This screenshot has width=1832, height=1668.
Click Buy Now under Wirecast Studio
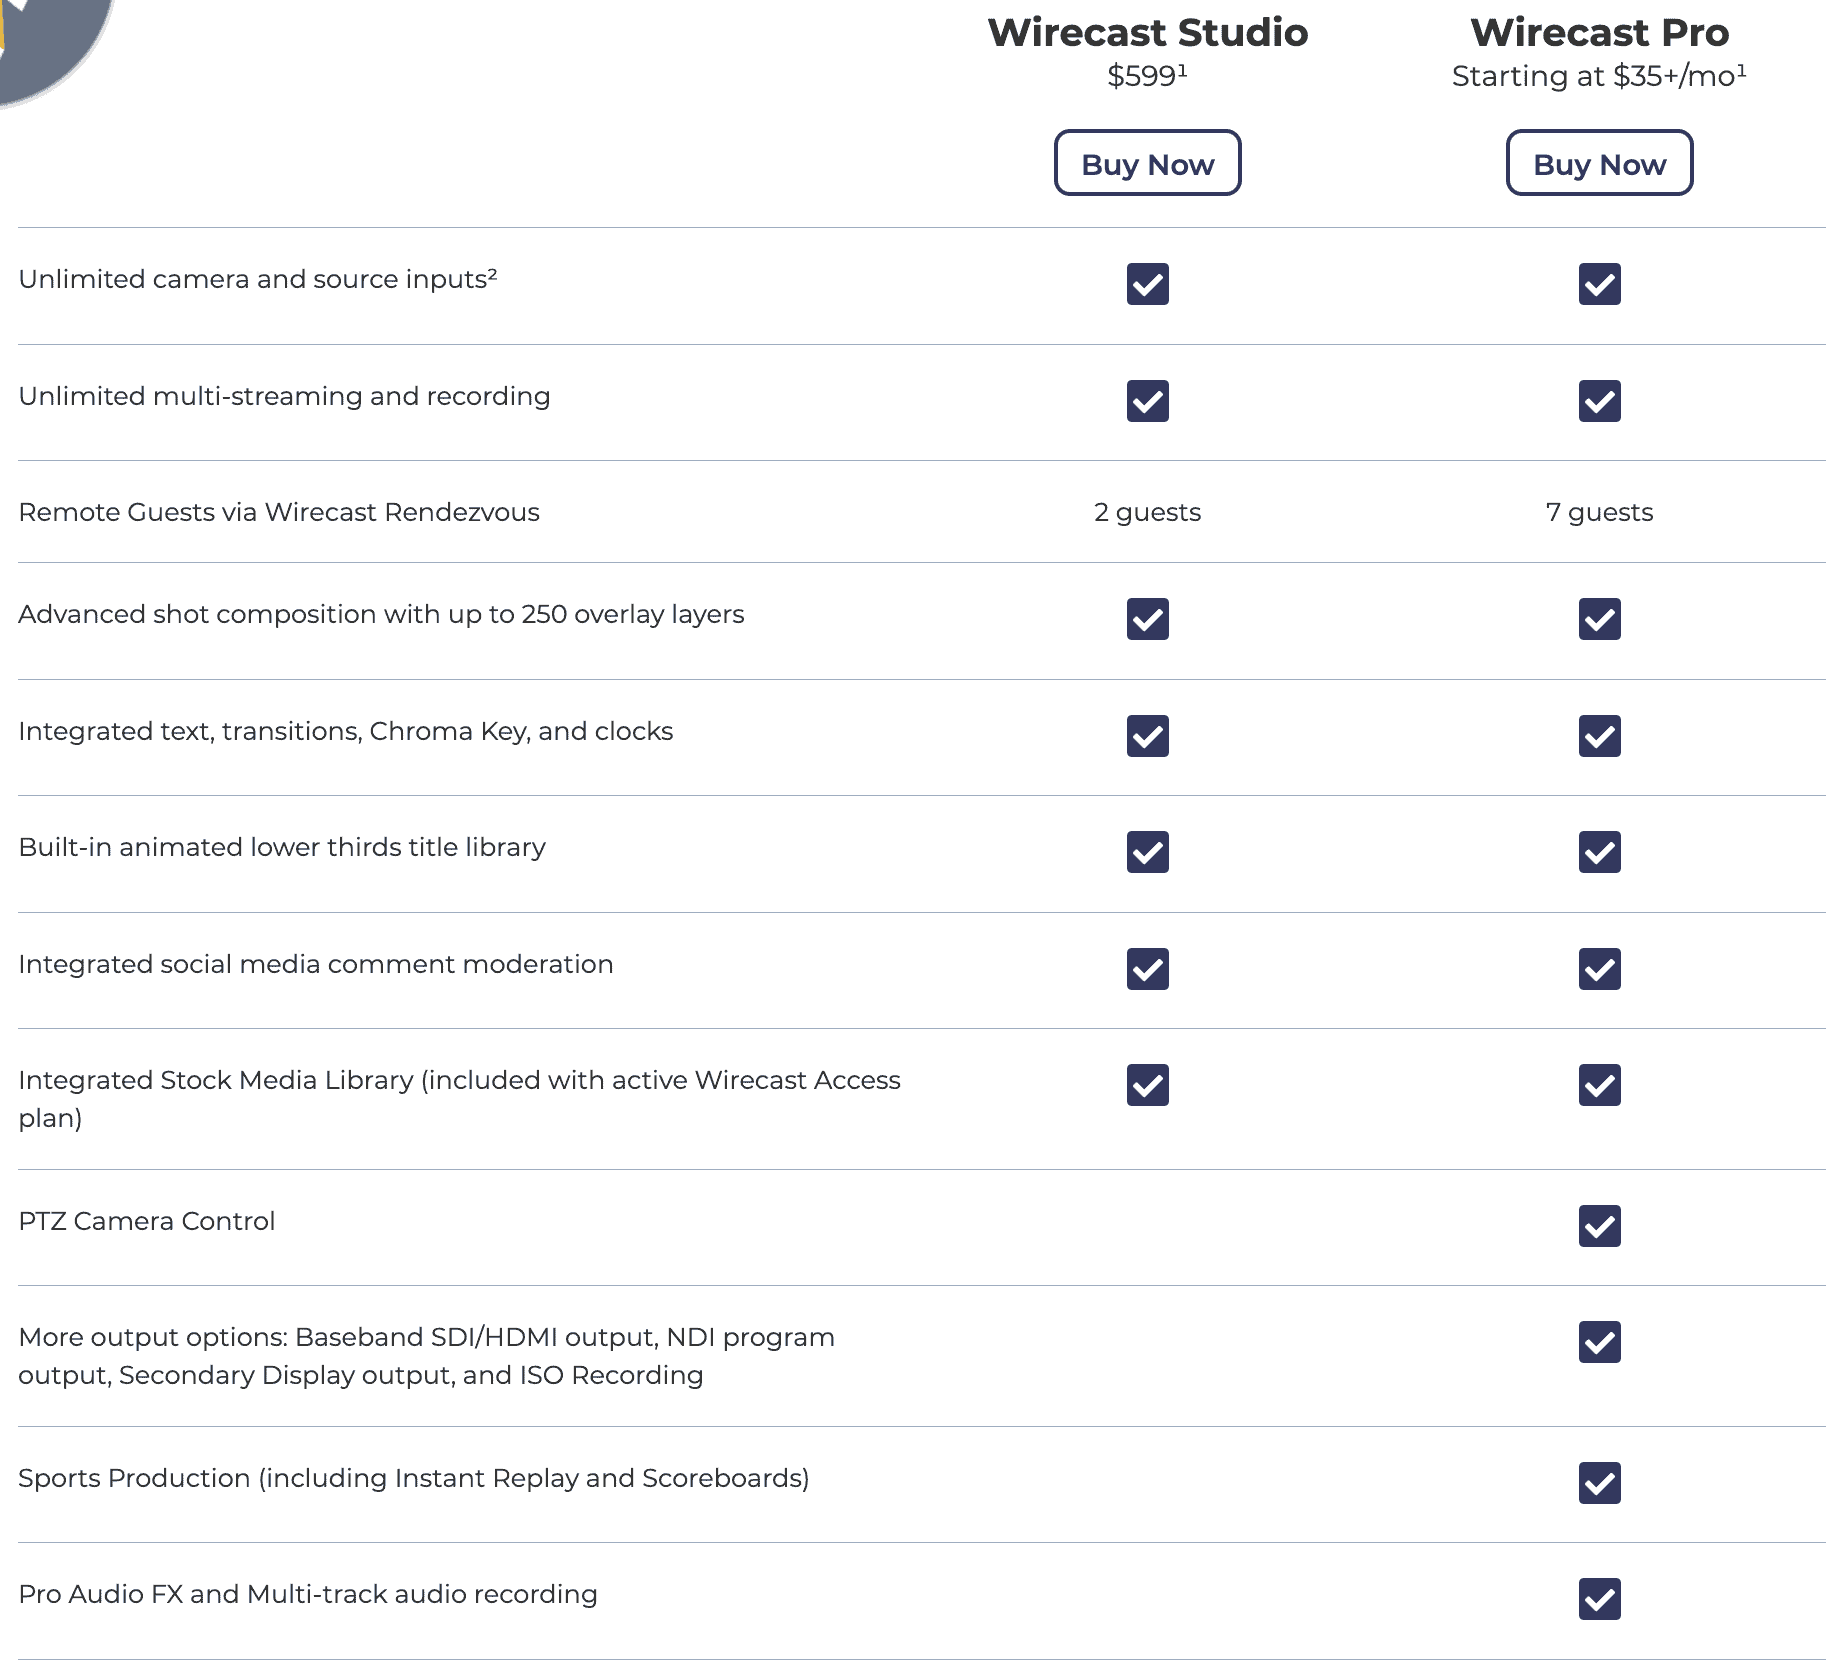point(1146,163)
